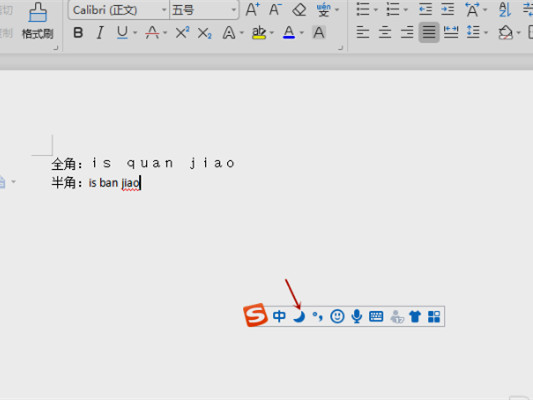
Task: Apply superscript formatting
Action: click(183, 33)
